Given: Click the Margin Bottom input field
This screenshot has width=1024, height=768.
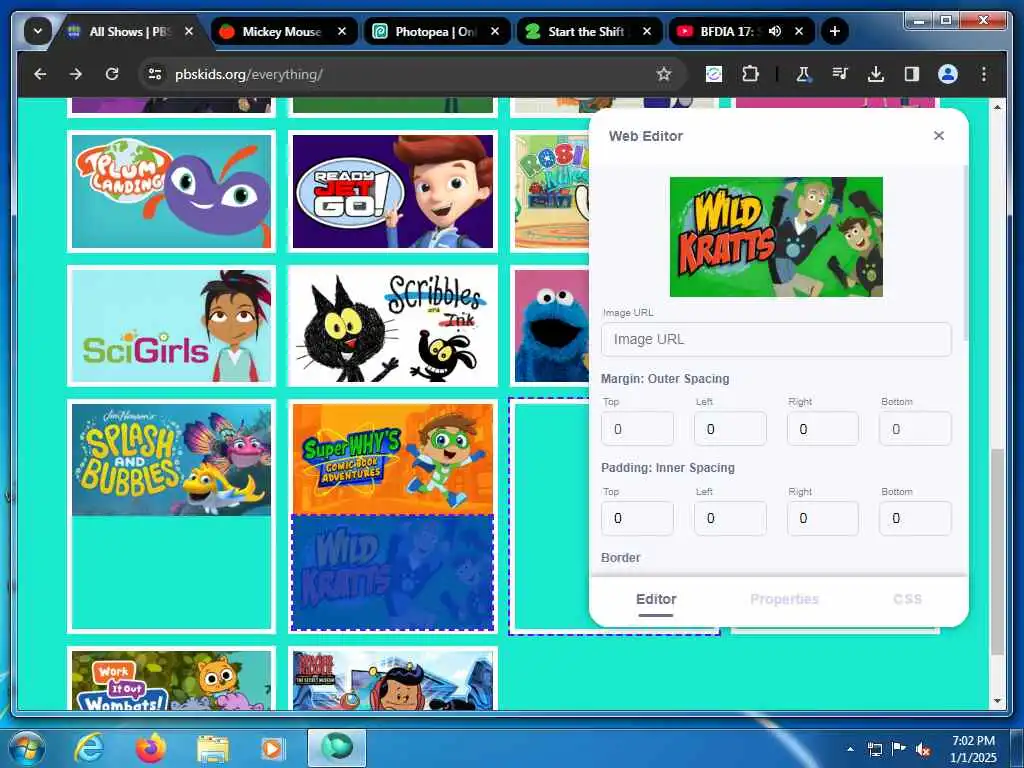Looking at the screenshot, I should click(x=915, y=429).
